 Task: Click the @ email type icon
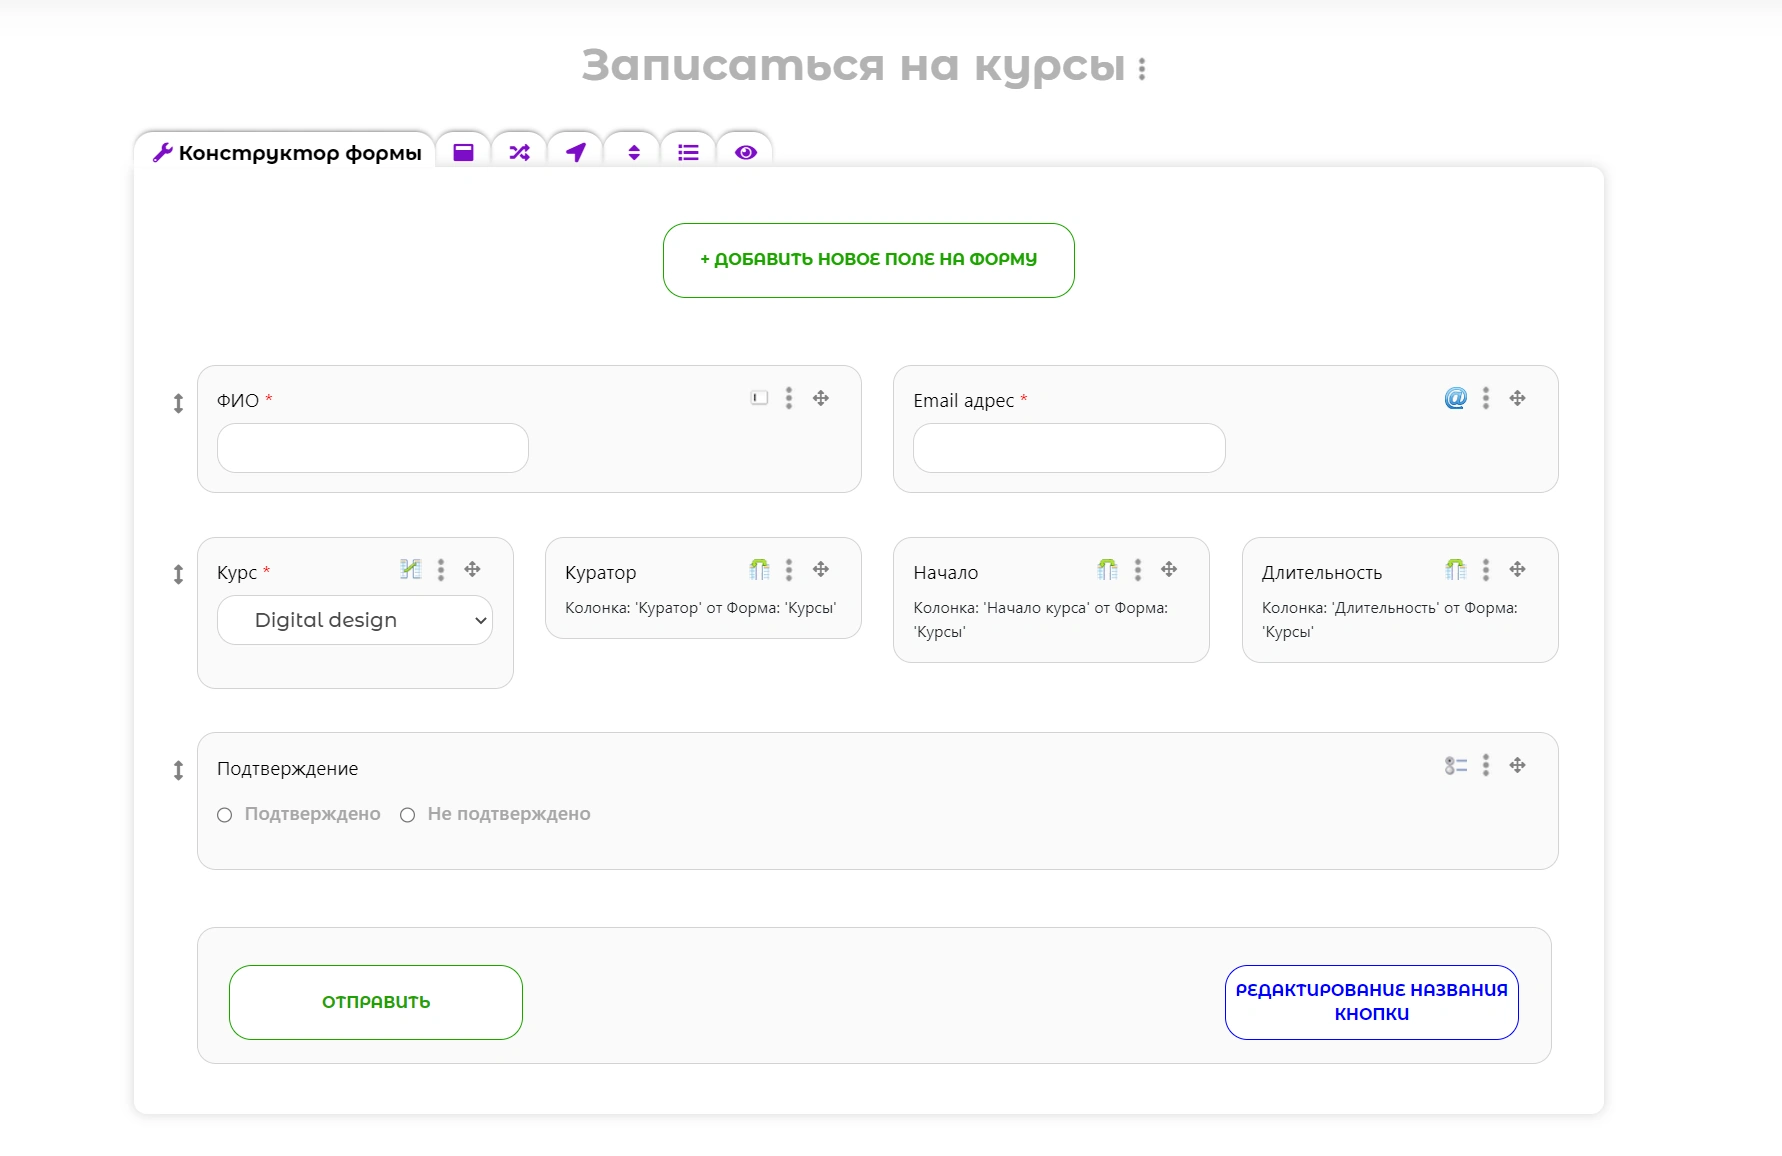click(1456, 398)
